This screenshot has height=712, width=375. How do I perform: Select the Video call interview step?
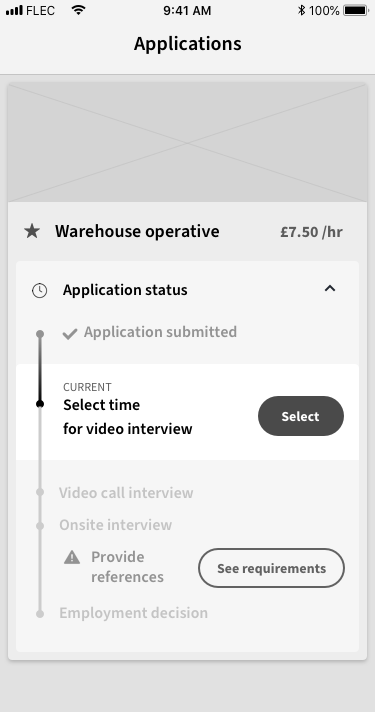(x=126, y=493)
